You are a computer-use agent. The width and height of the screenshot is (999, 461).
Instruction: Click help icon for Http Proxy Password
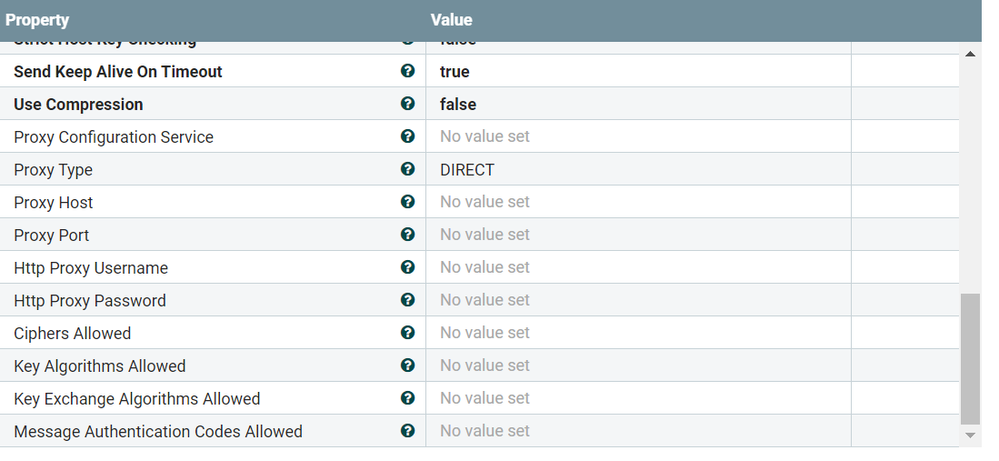click(408, 299)
